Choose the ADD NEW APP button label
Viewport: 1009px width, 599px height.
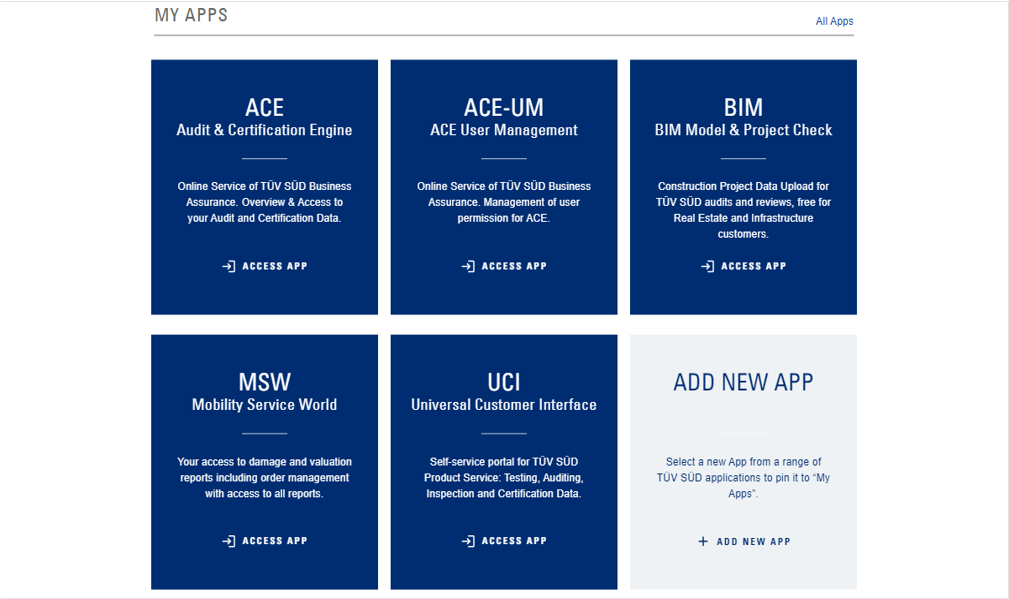coord(754,542)
